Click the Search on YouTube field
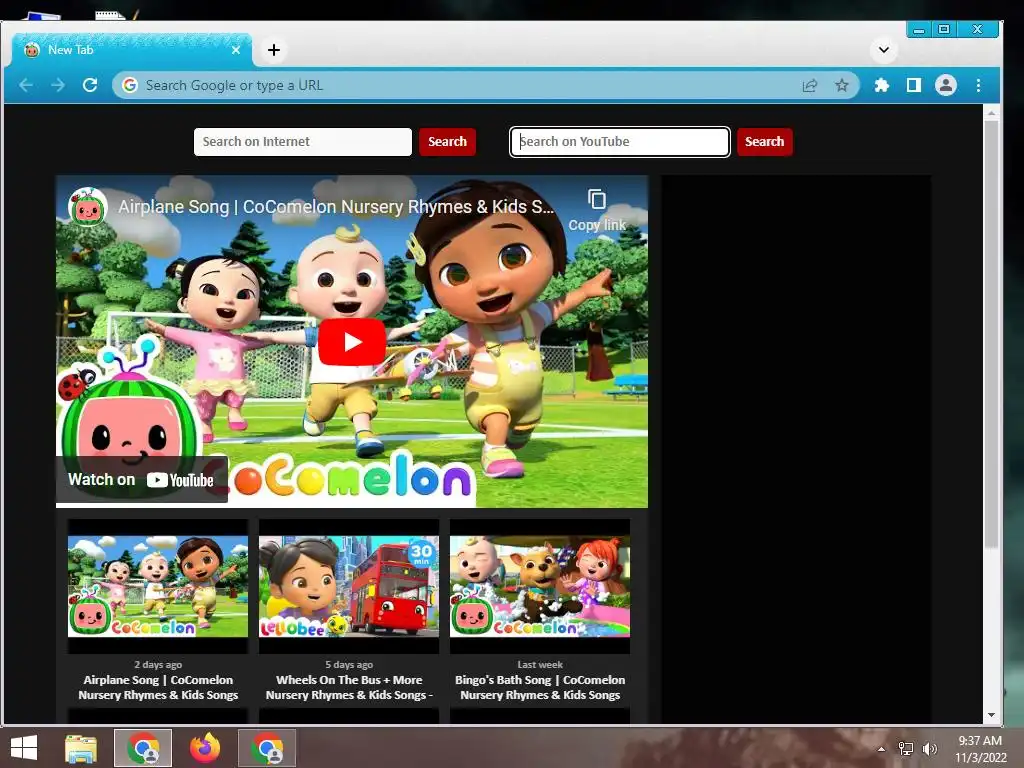1024x768 pixels. [620, 142]
